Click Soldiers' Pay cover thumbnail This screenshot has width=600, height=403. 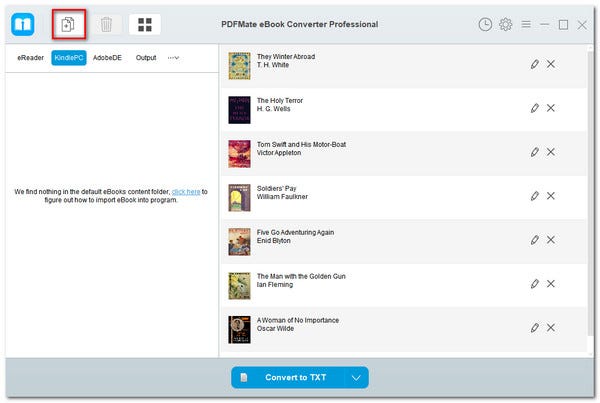point(240,198)
